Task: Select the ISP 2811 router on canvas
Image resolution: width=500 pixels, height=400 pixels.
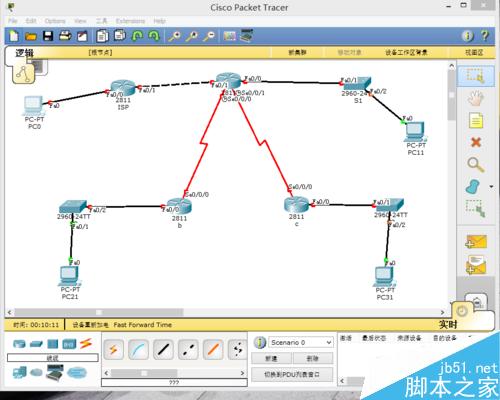Action: (123, 87)
